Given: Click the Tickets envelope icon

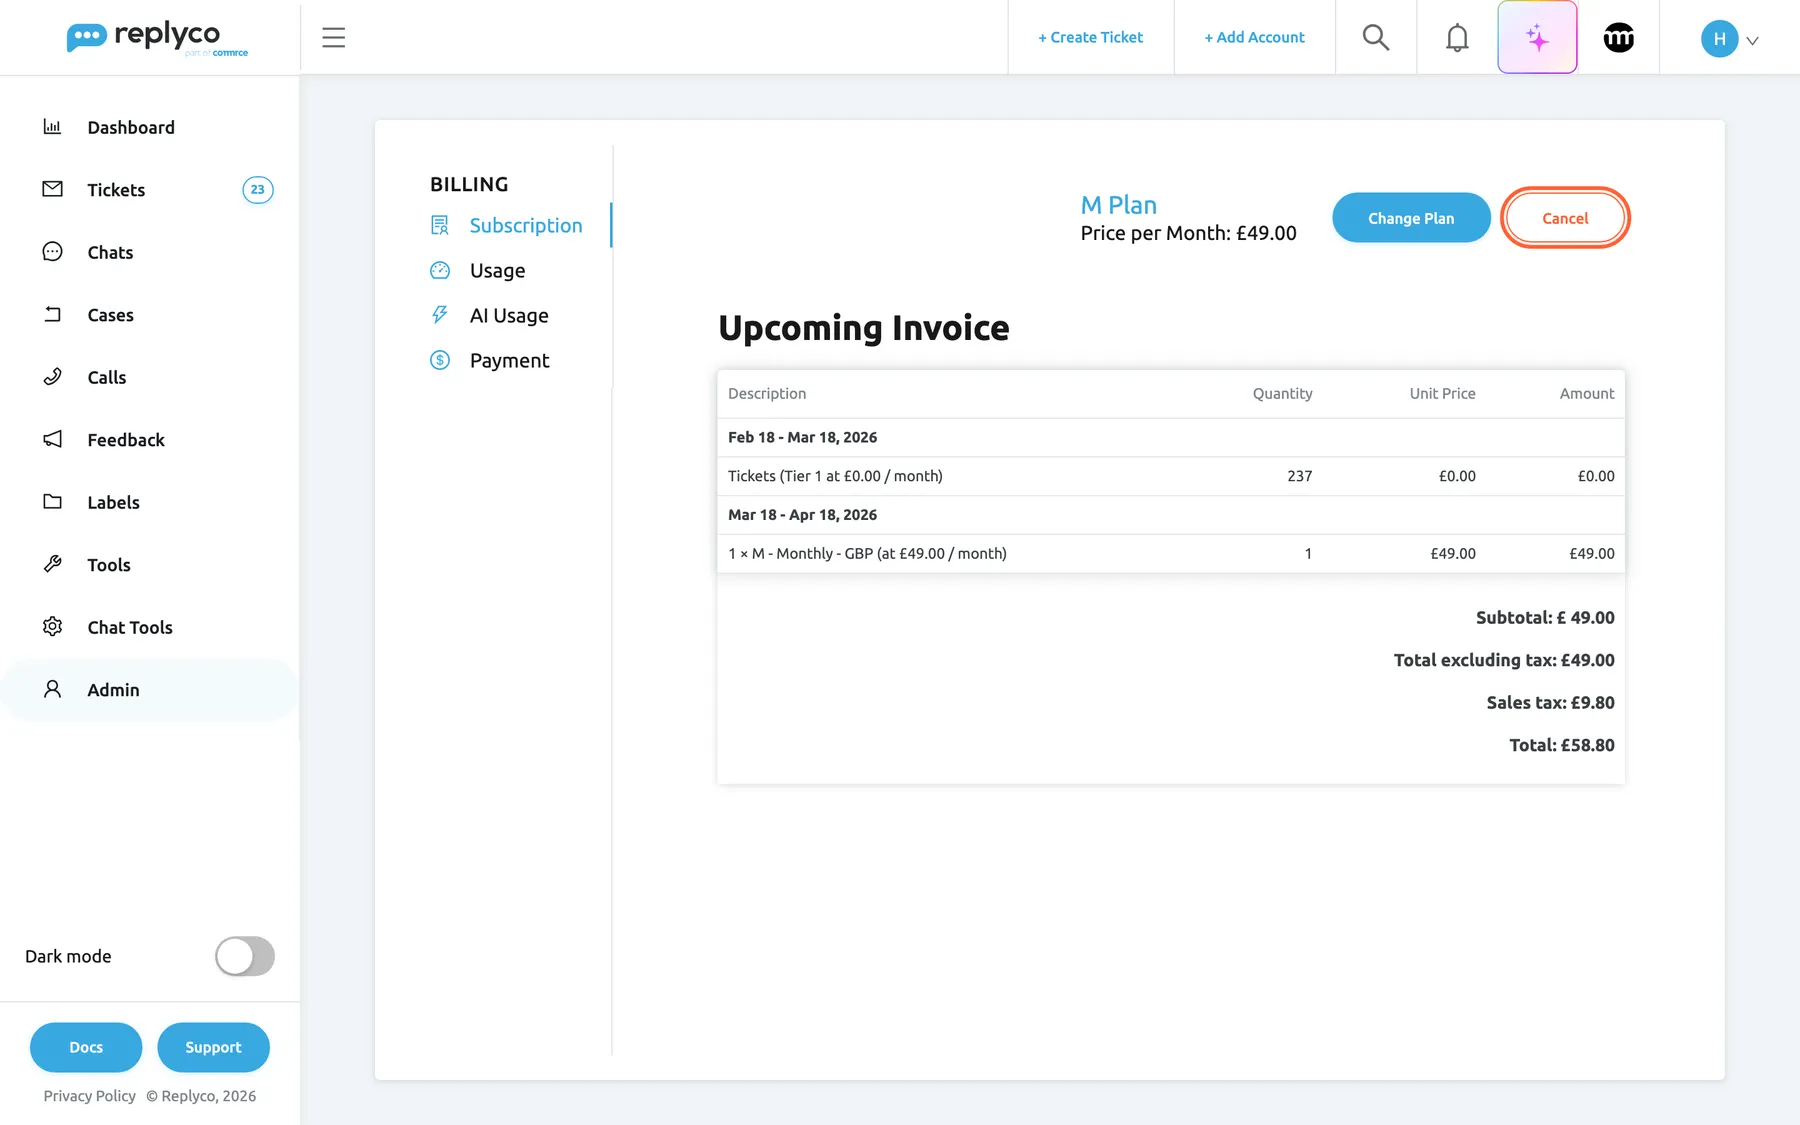Looking at the screenshot, I should point(52,189).
